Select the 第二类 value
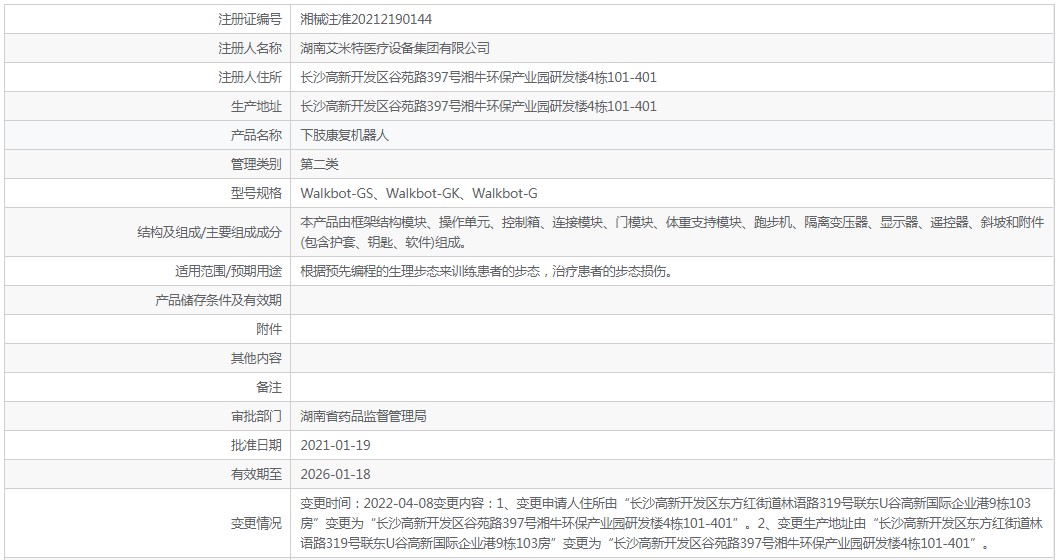The width and height of the screenshot is (1056, 560). (319, 164)
